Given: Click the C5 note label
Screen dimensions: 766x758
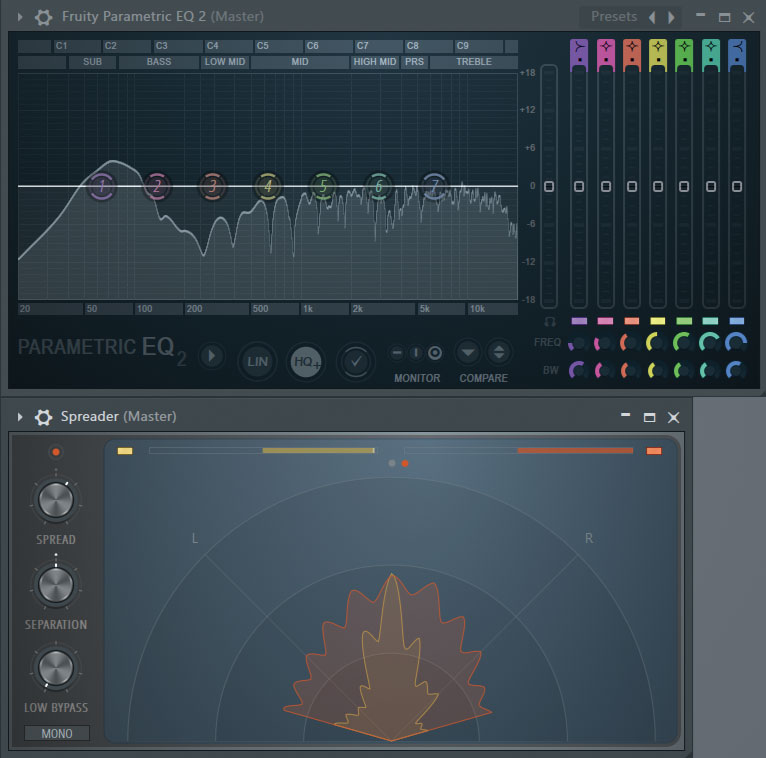Looking at the screenshot, I should 279,46.
